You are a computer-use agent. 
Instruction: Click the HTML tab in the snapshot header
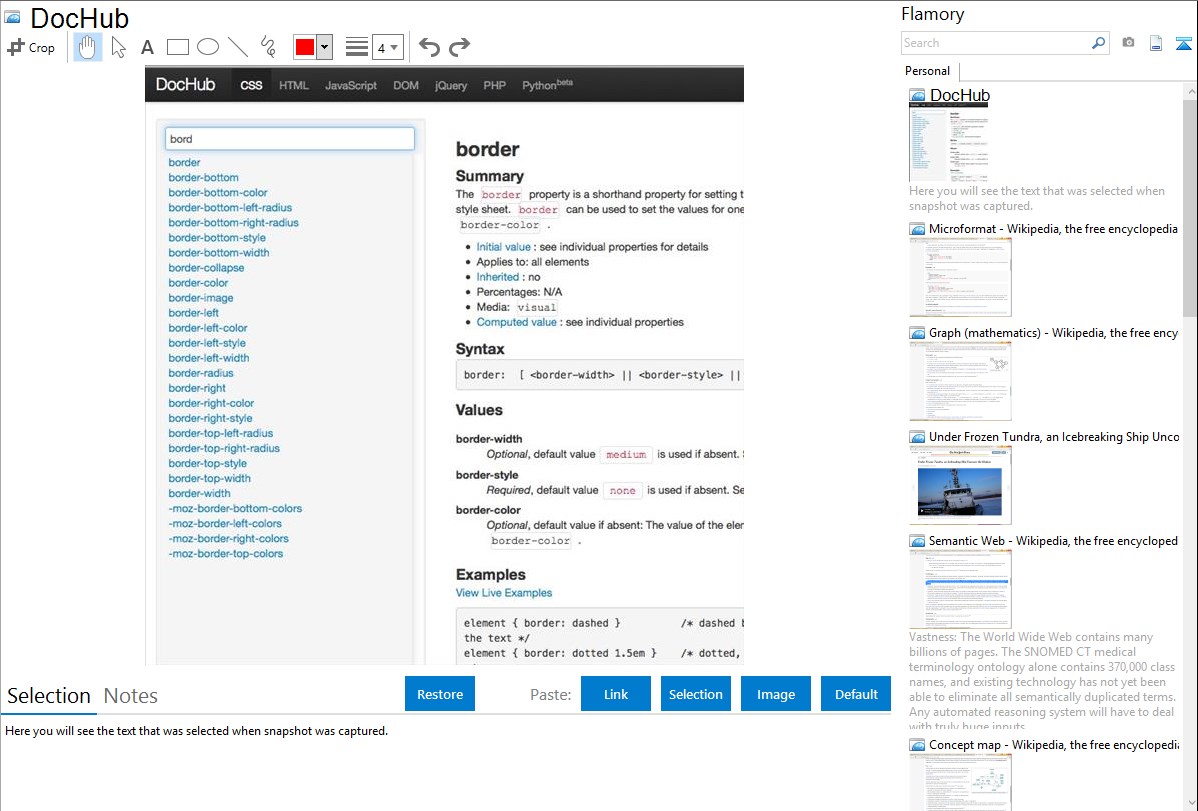(293, 86)
